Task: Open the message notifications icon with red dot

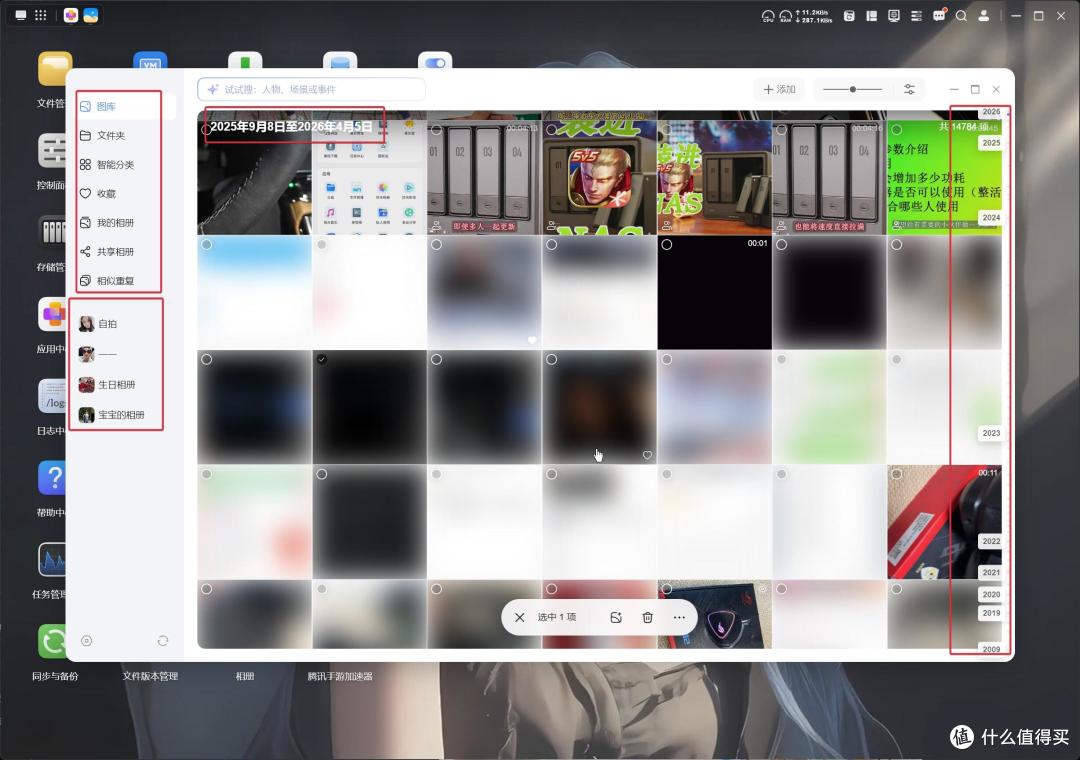Action: pos(939,16)
